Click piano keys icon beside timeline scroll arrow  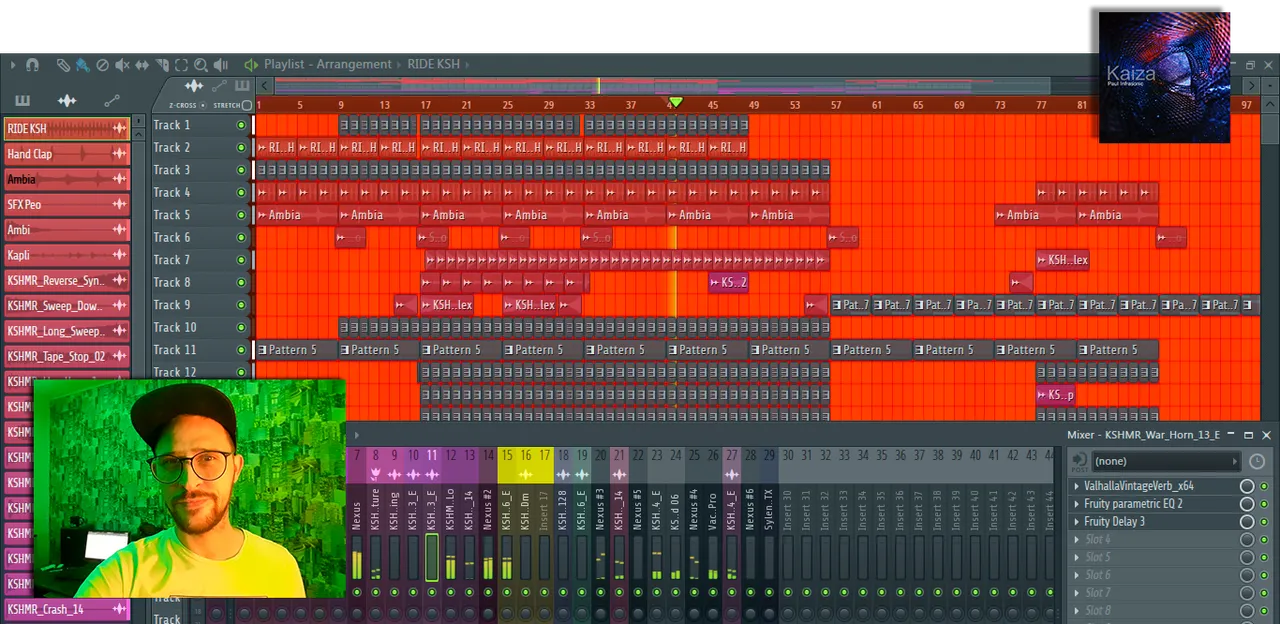(243, 87)
